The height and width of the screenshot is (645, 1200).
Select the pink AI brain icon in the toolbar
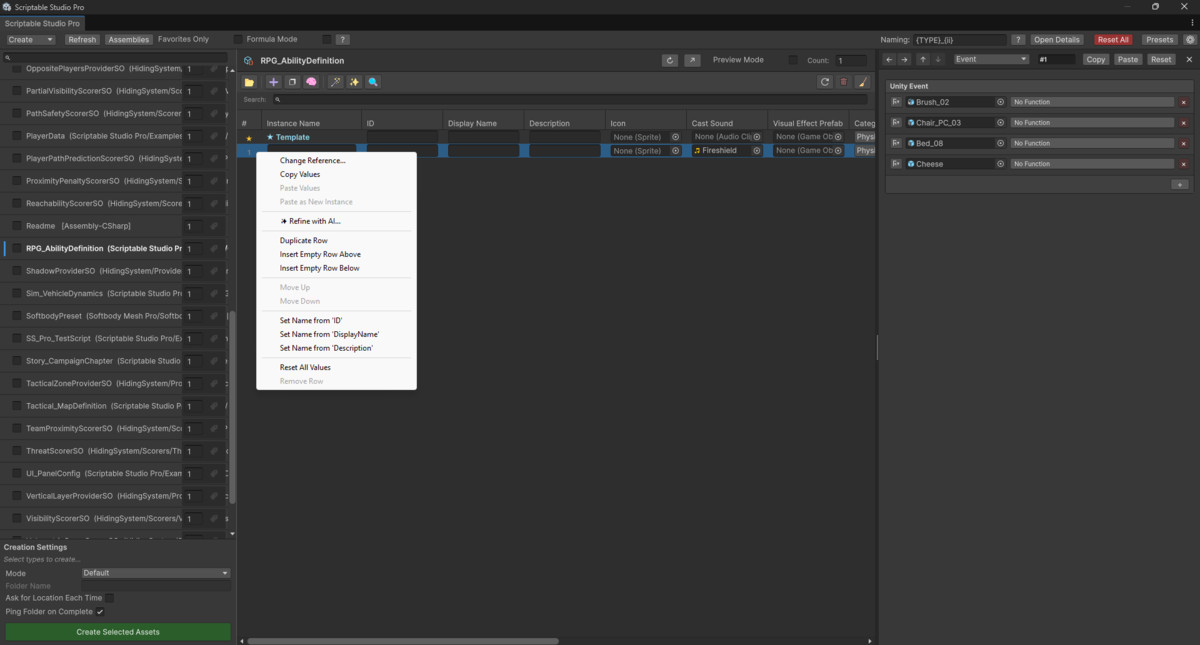click(x=311, y=82)
